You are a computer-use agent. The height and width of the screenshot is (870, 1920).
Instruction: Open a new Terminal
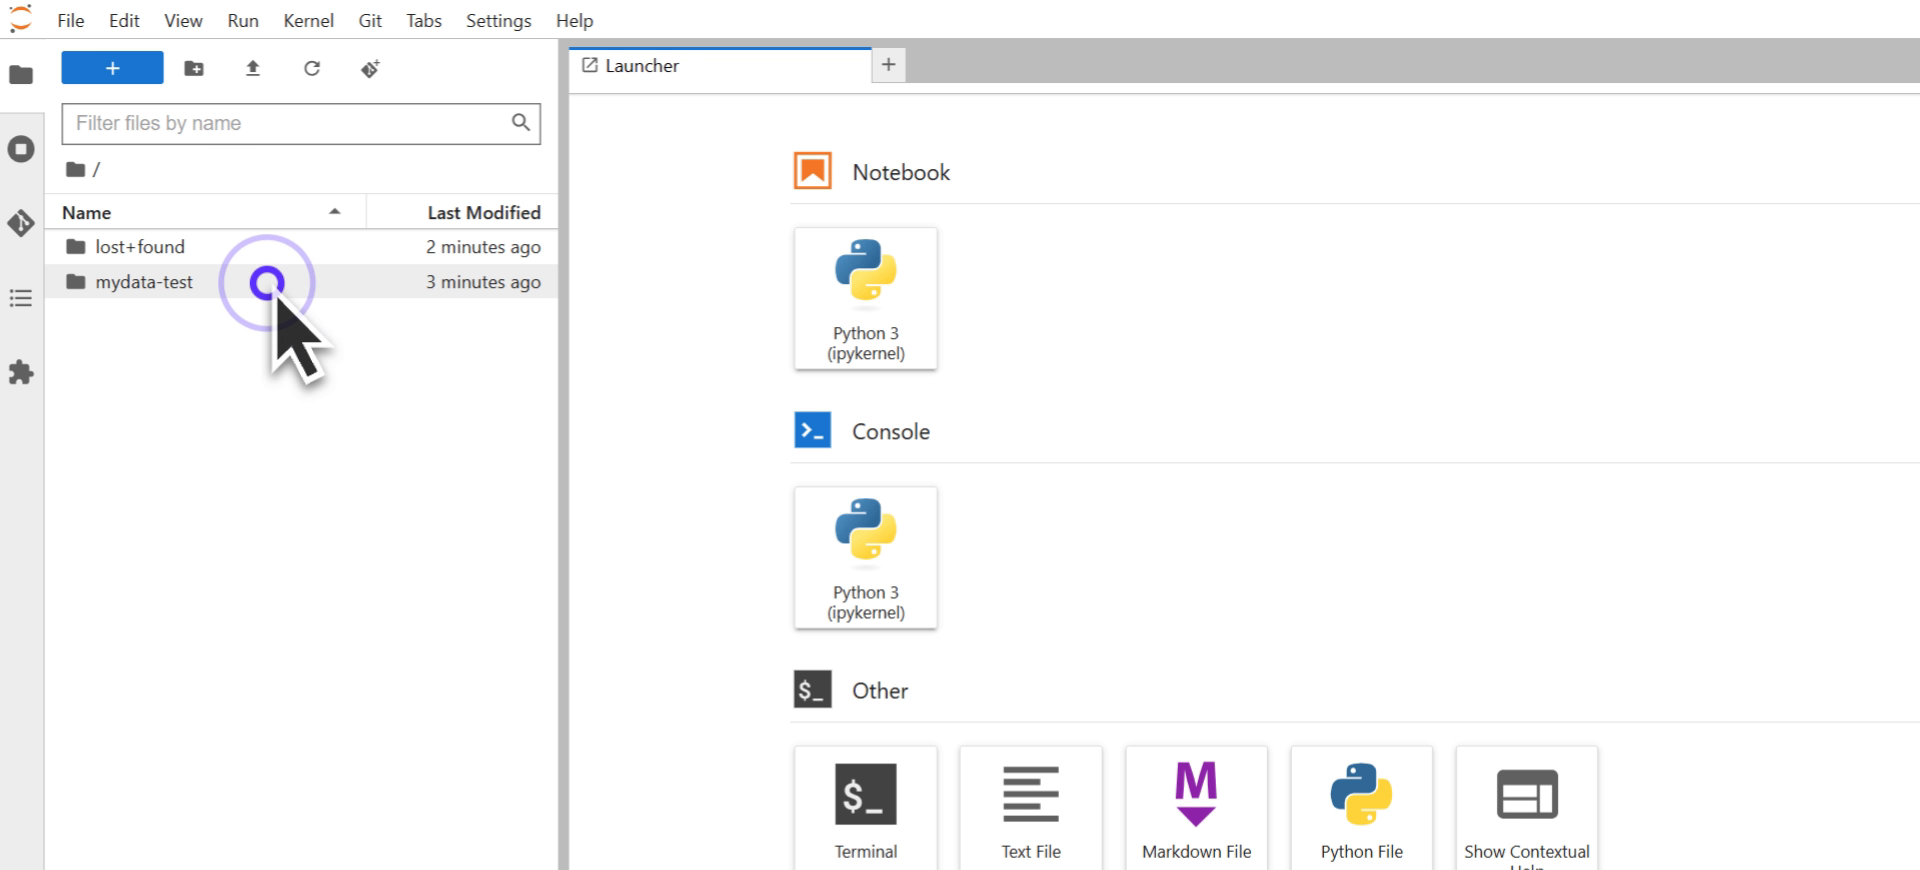(x=866, y=808)
